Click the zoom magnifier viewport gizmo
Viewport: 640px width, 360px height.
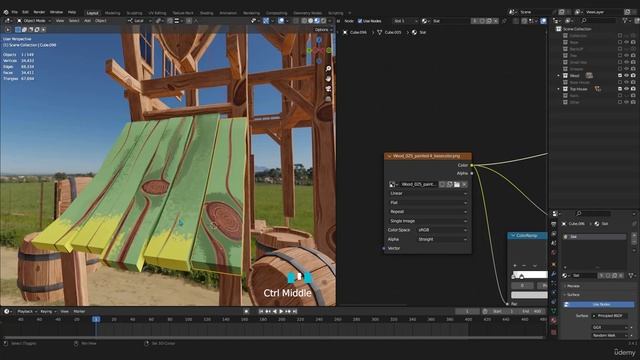coord(328,69)
